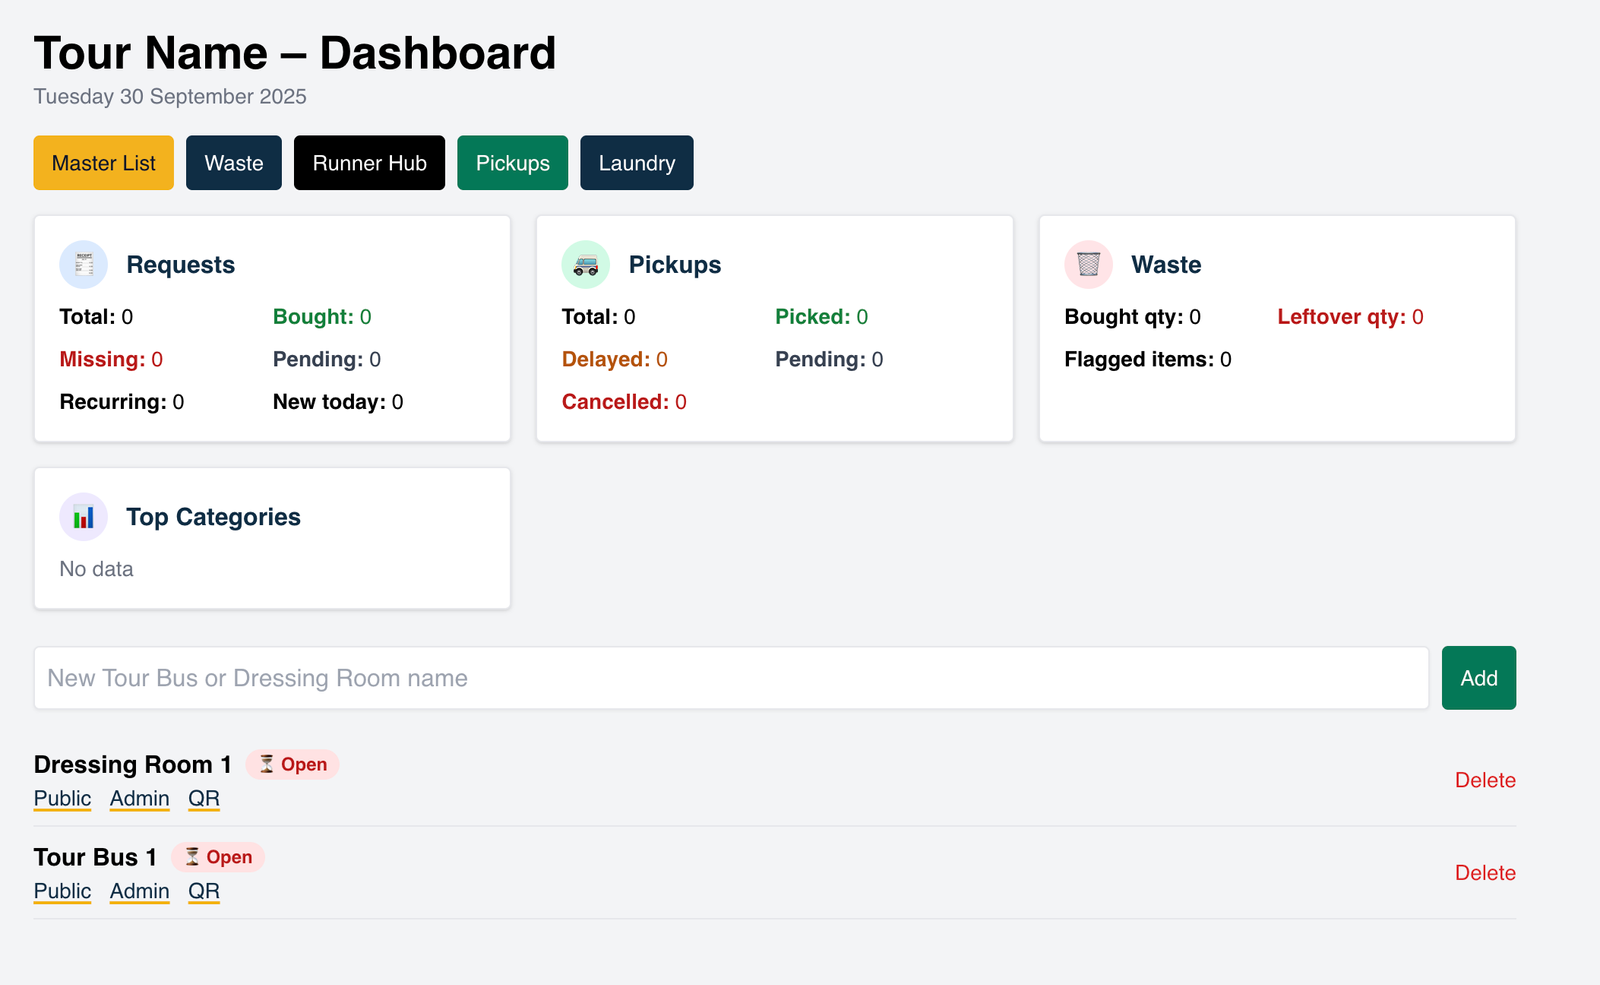The image size is (1600, 985).
Task: Click the Waste trash bin icon
Action: point(1088,265)
